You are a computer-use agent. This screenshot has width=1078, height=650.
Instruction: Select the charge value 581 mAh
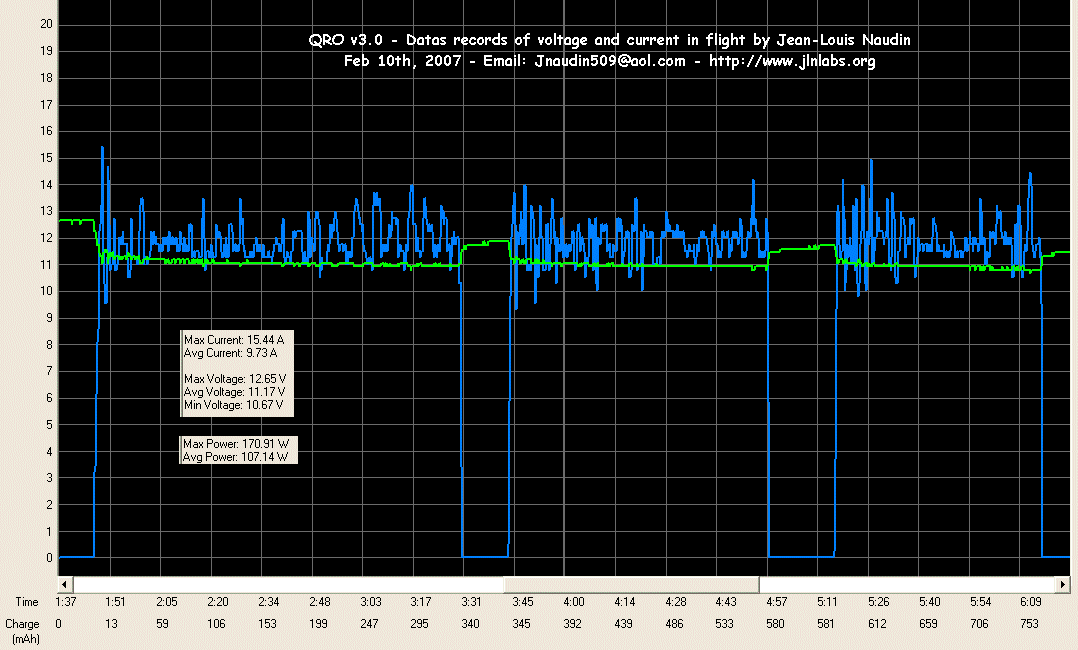[826, 624]
